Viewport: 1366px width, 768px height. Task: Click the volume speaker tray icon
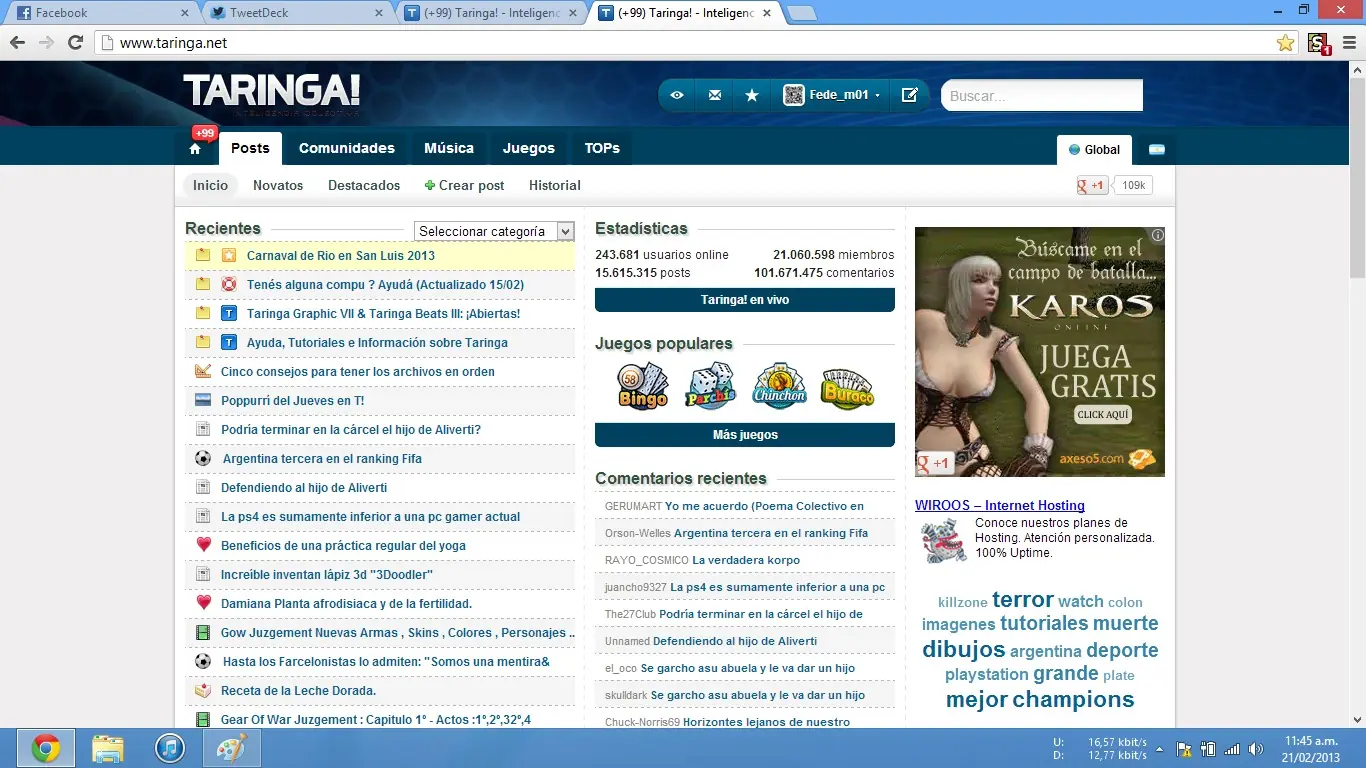tap(1256, 749)
